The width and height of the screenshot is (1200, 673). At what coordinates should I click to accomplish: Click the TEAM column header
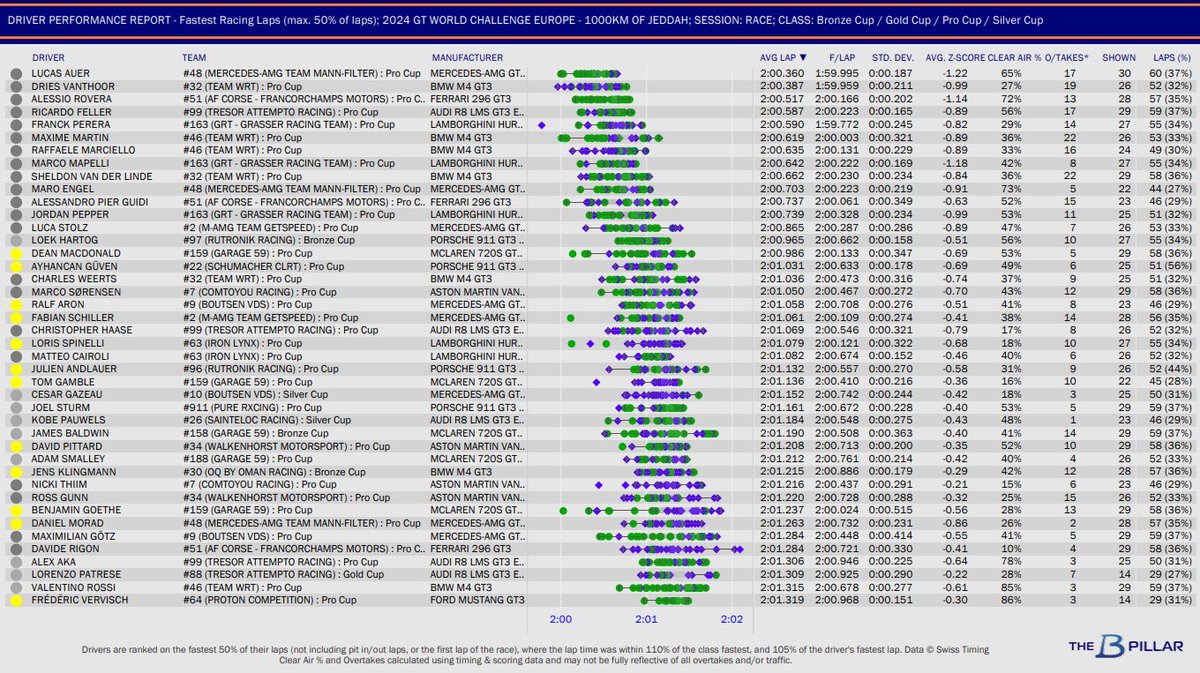(195, 58)
